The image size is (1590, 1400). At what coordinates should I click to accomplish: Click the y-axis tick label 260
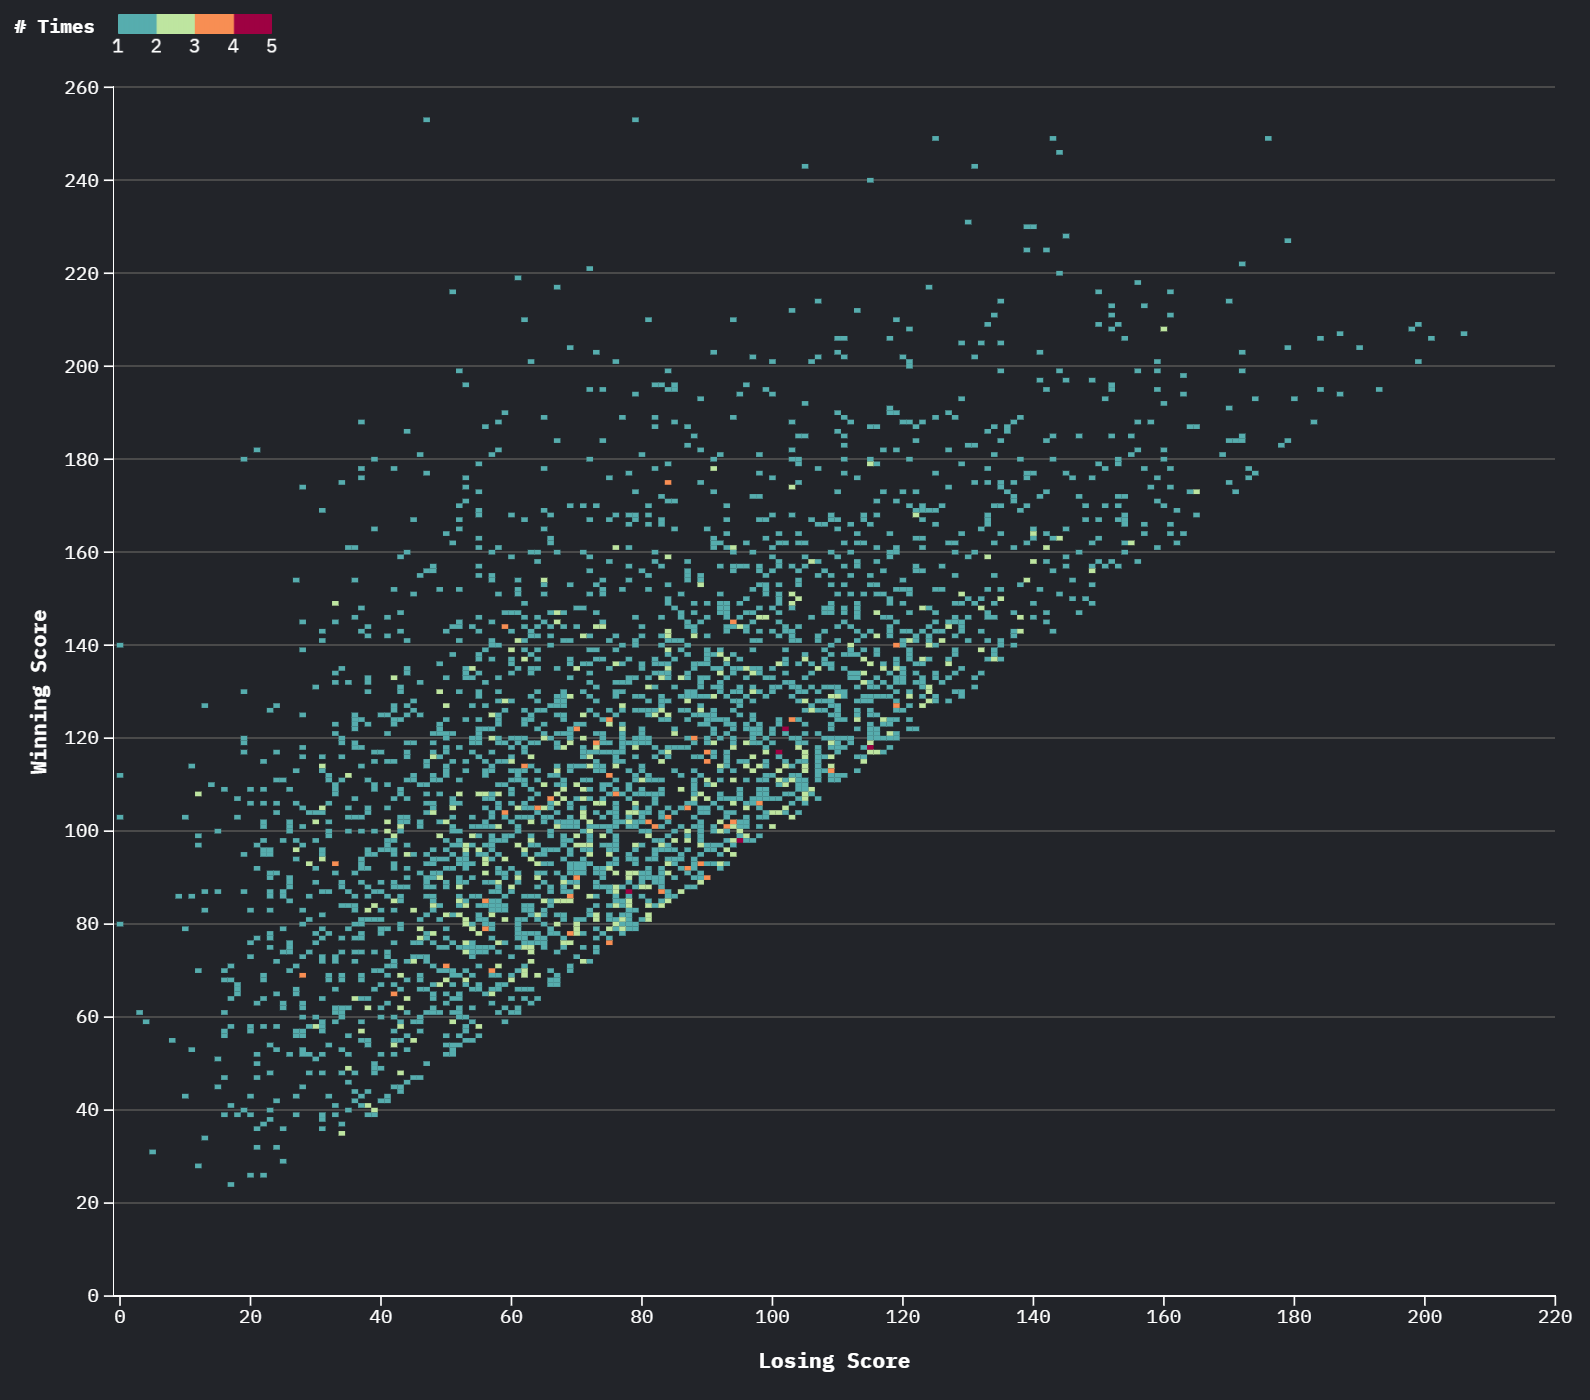pos(82,88)
